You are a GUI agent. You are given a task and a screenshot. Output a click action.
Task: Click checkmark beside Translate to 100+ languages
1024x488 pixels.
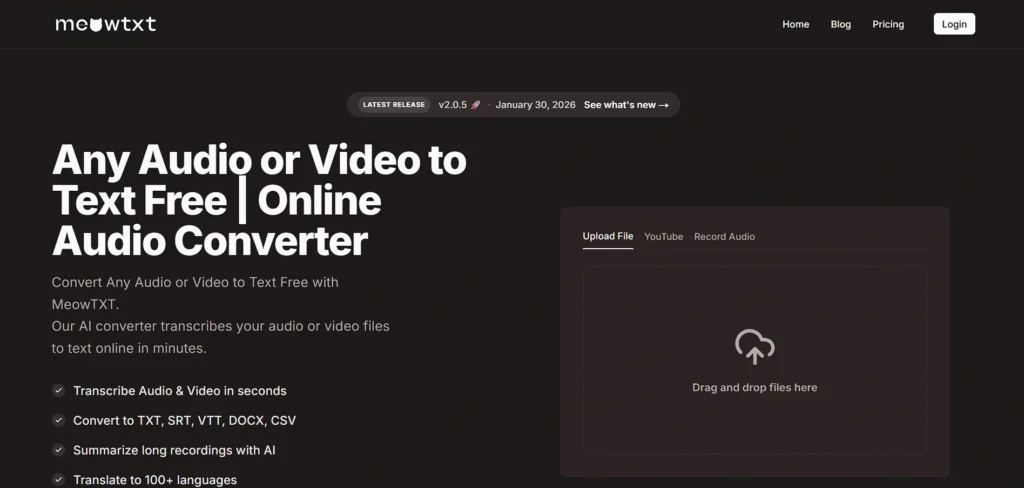[x=59, y=480]
